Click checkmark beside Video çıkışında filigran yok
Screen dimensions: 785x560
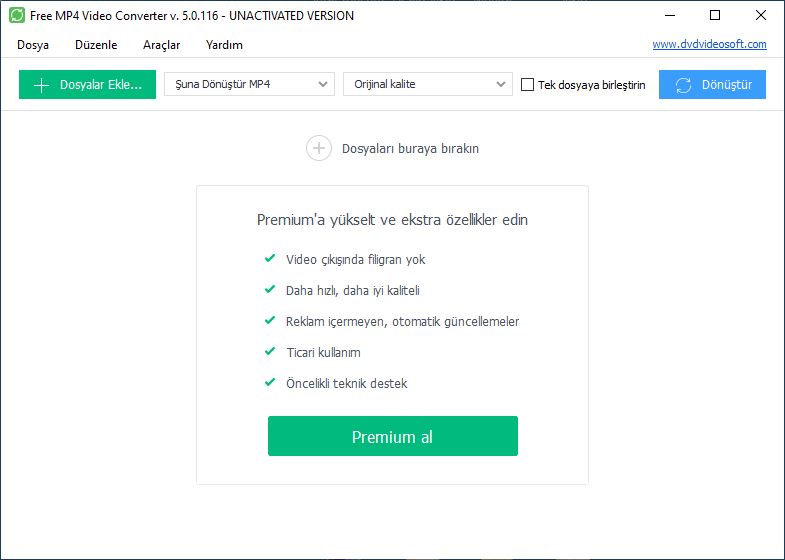pyautogui.click(x=270, y=258)
